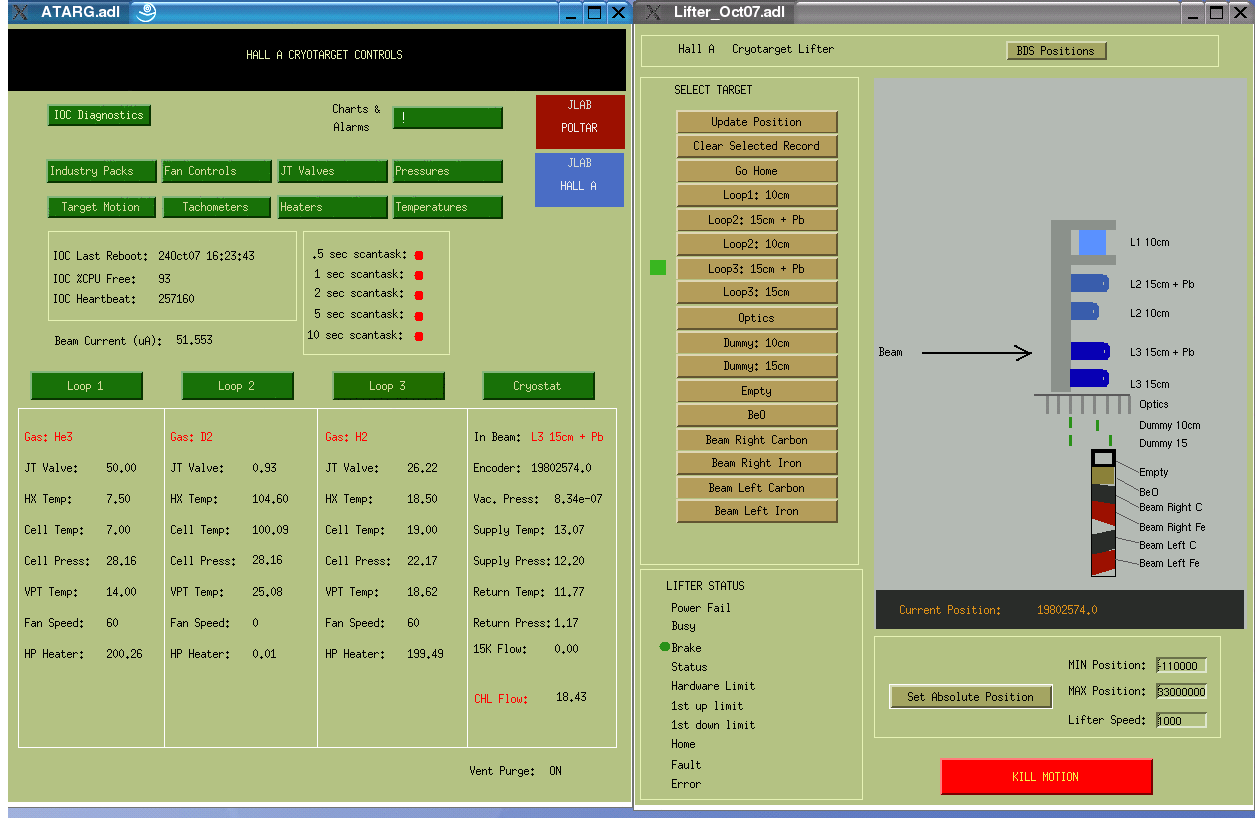Open BDS Positions in Lifter window
Screen dimensions: 1255x818
tap(1056, 51)
